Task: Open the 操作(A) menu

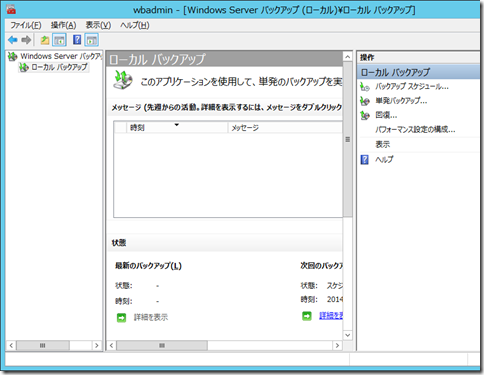Action: coord(63,25)
